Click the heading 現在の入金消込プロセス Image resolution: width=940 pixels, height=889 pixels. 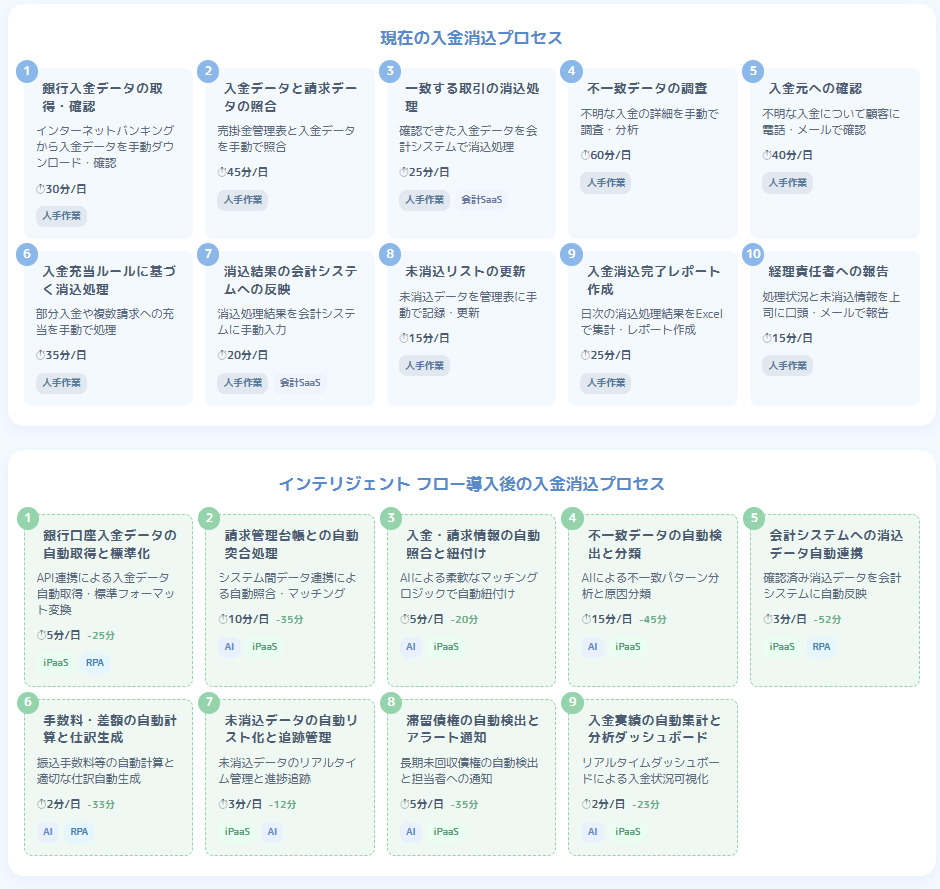click(x=471, y=38)
